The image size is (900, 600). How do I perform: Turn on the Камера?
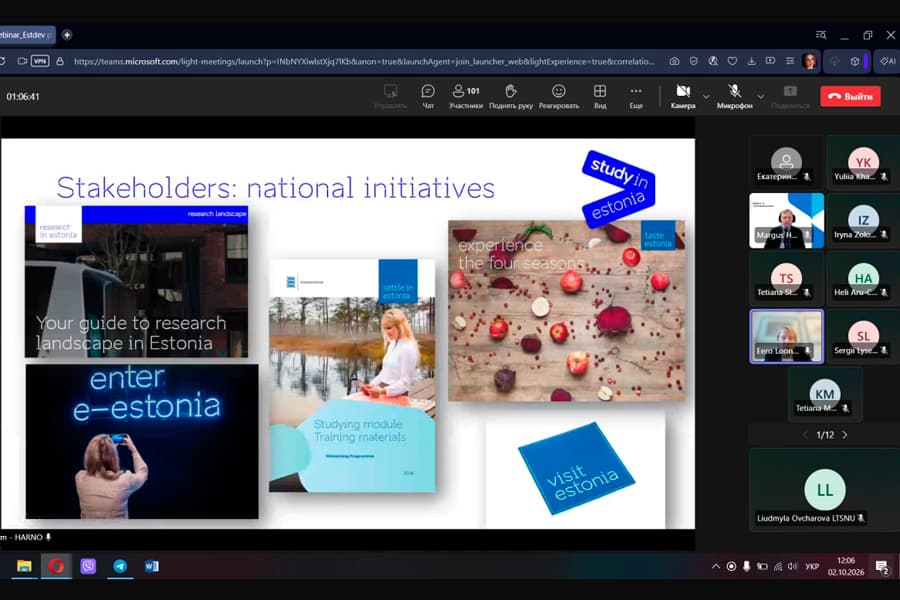click(x=683, y=96)
